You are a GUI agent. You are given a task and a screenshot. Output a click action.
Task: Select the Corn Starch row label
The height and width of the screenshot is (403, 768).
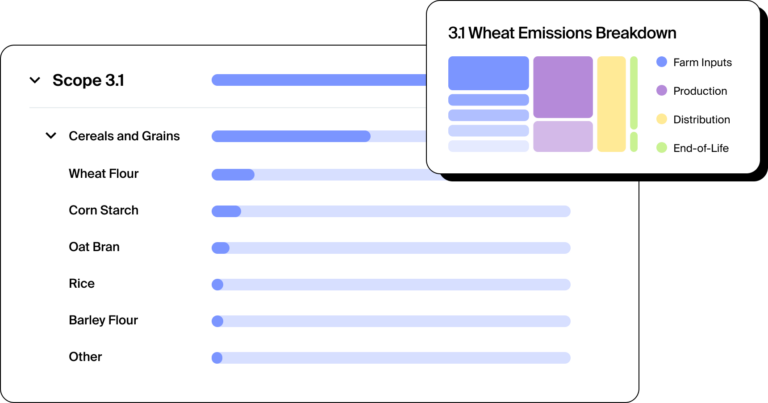[103, 211]
